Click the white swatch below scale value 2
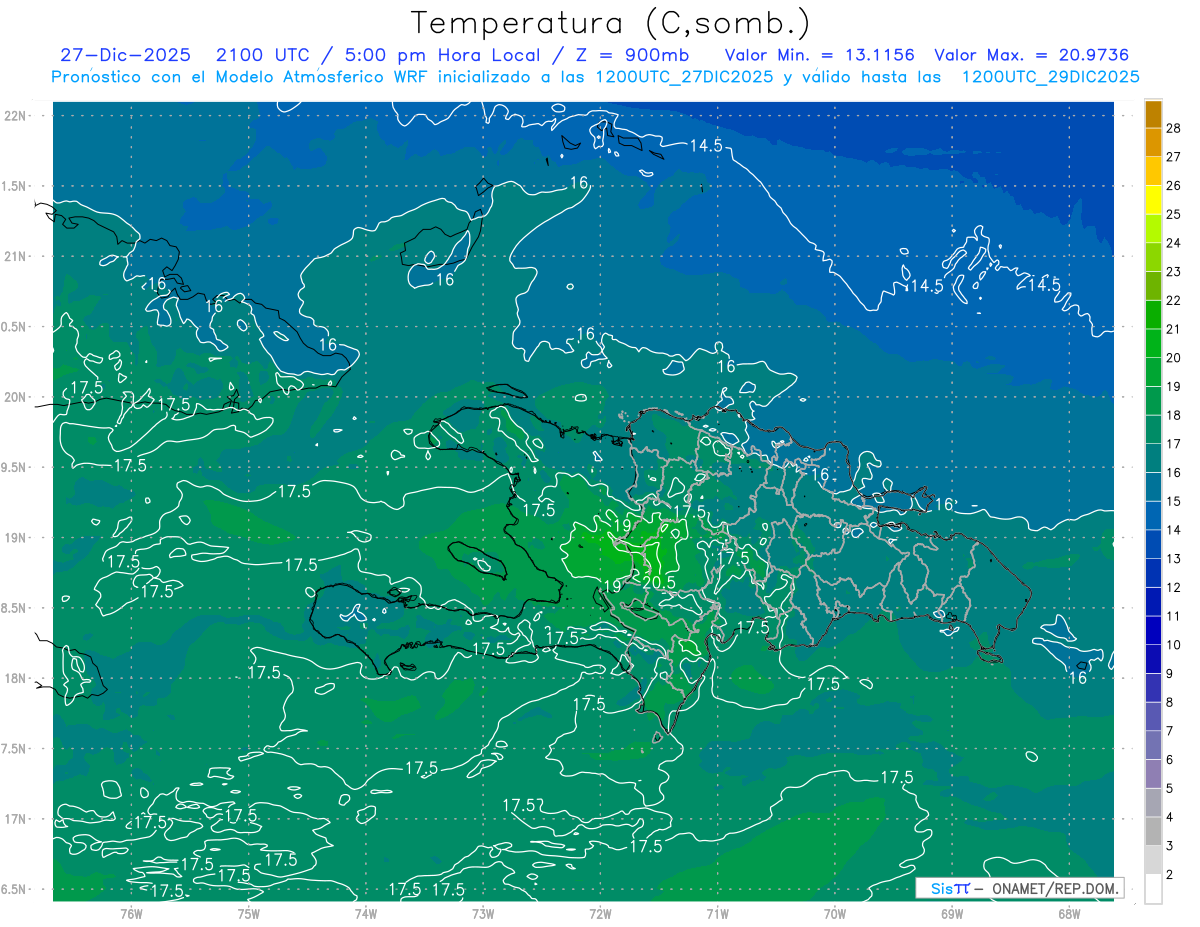 (1154, 889)
